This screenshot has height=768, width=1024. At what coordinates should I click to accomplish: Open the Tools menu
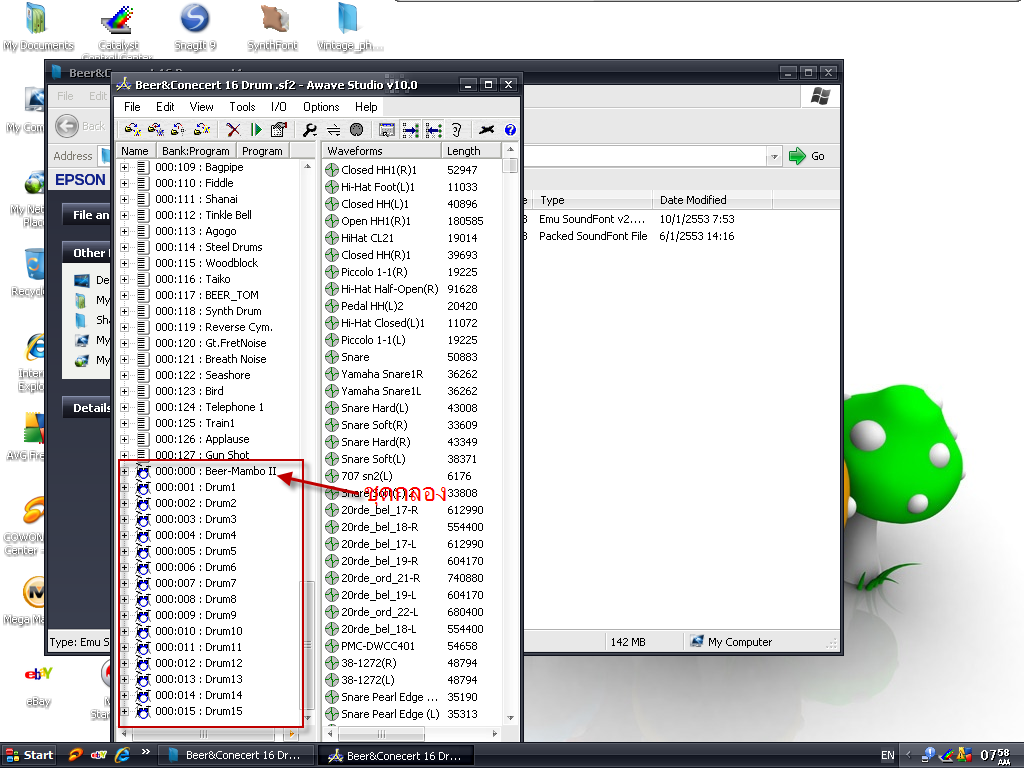click(242, 106)
